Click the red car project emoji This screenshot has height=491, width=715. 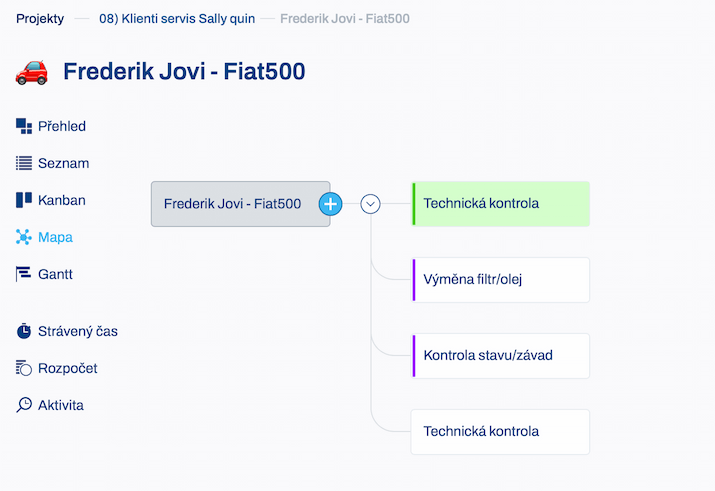pyautogui.click(x=31, y=72)
